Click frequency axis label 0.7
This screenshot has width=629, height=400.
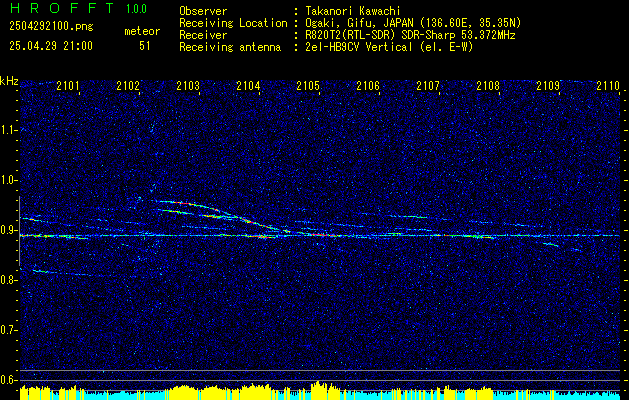tap(9, 330)
